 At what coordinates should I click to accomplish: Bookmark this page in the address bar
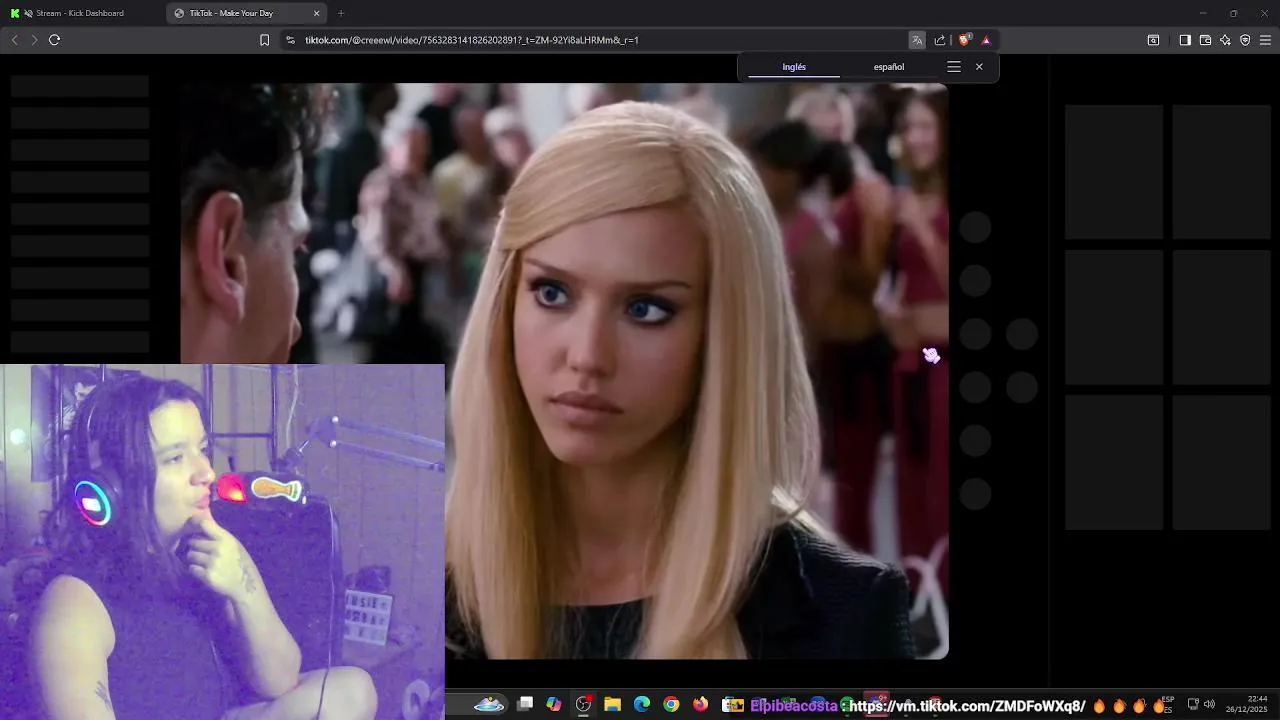click(264, 40)
